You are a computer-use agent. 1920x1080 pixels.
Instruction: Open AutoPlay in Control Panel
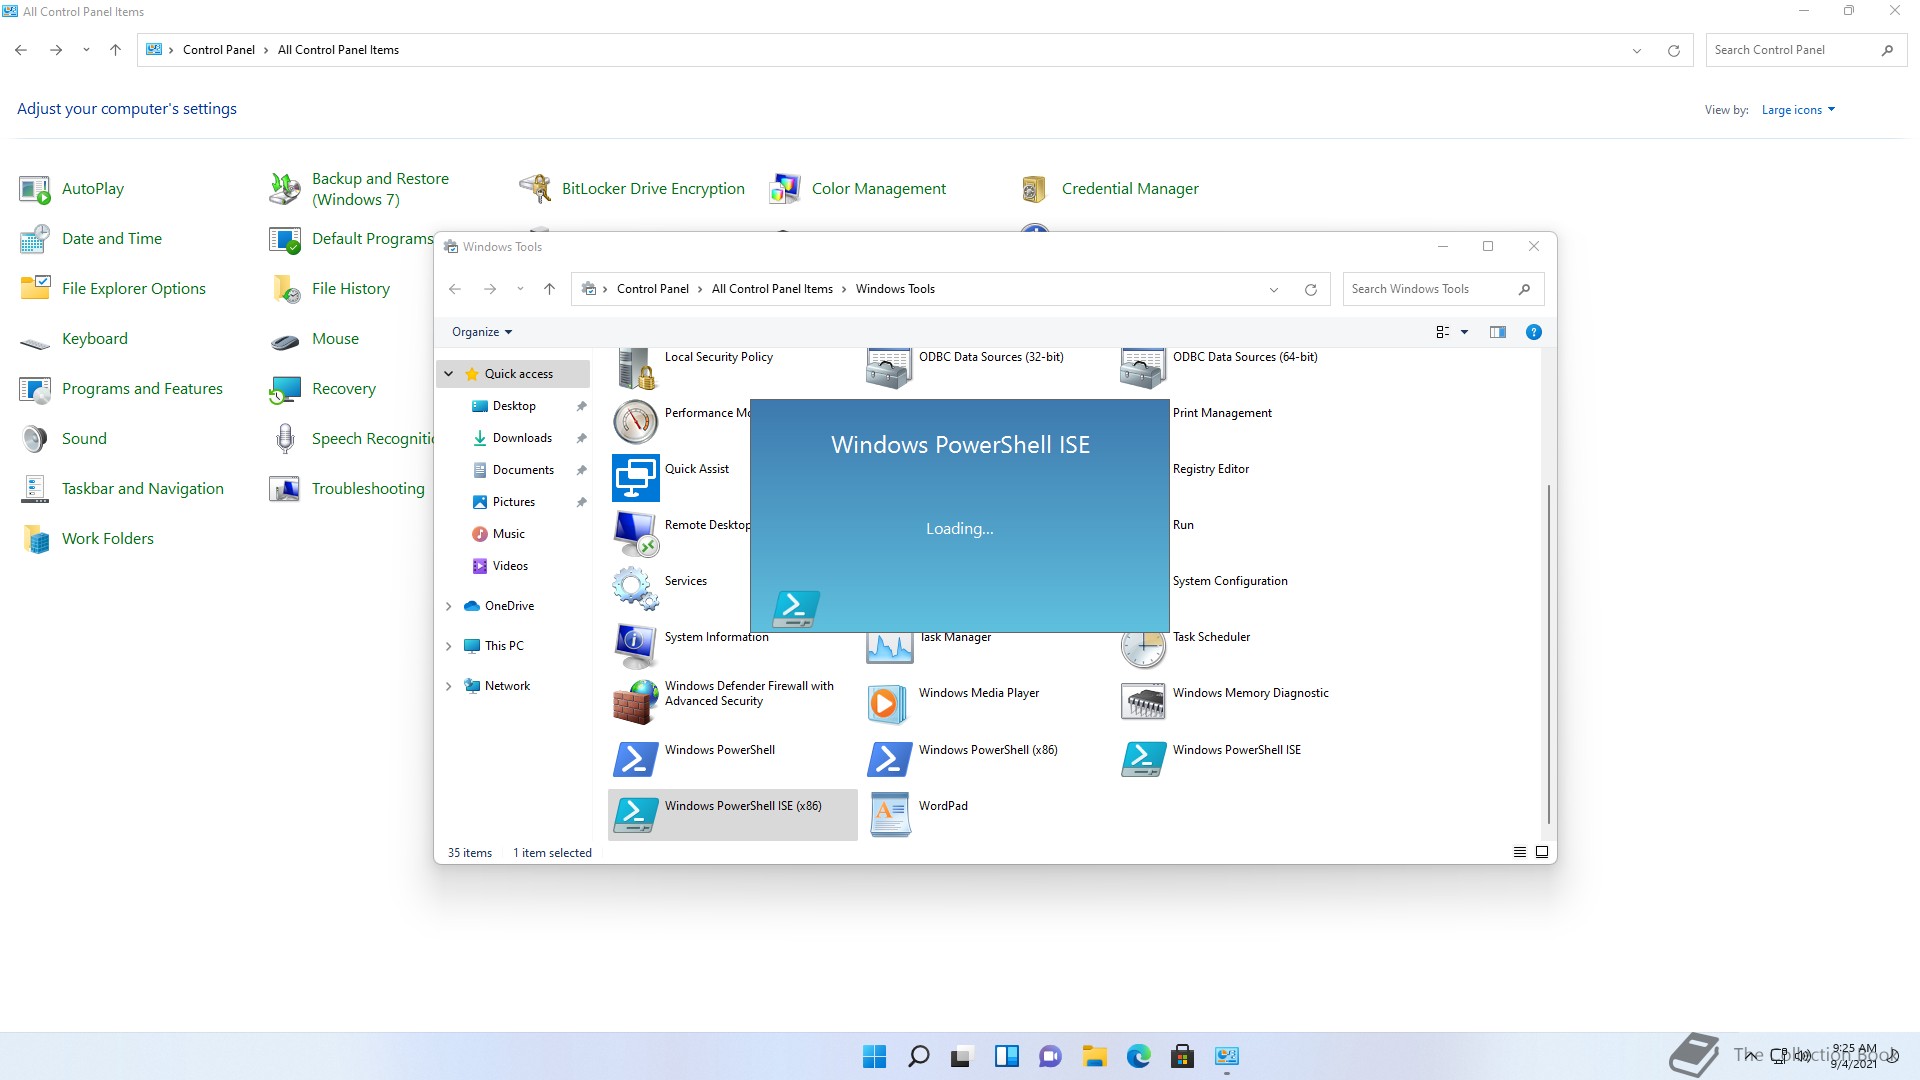[93, 188]
